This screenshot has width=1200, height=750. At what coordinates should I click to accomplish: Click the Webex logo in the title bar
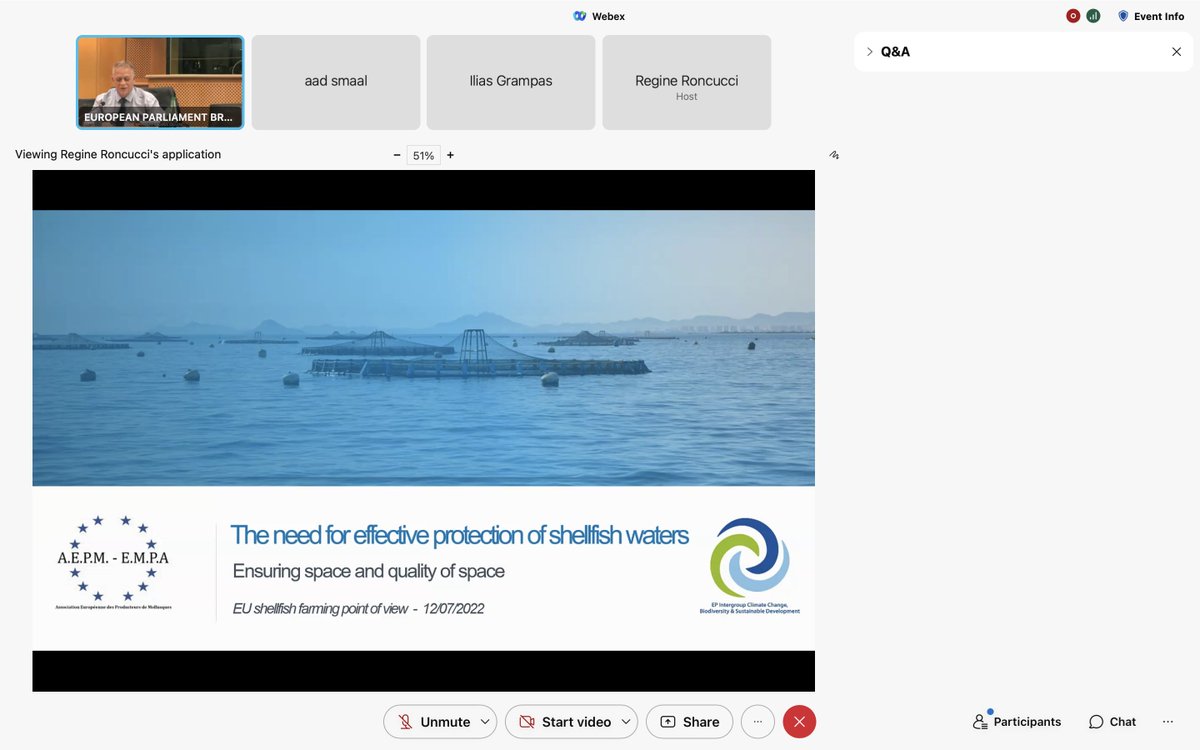coord(580,16)
